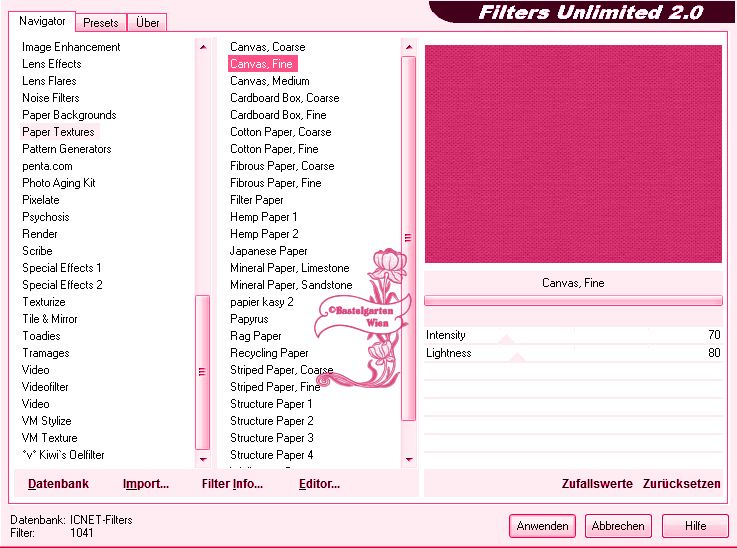Select Special Effects 2 category

[x=63, y=285]
